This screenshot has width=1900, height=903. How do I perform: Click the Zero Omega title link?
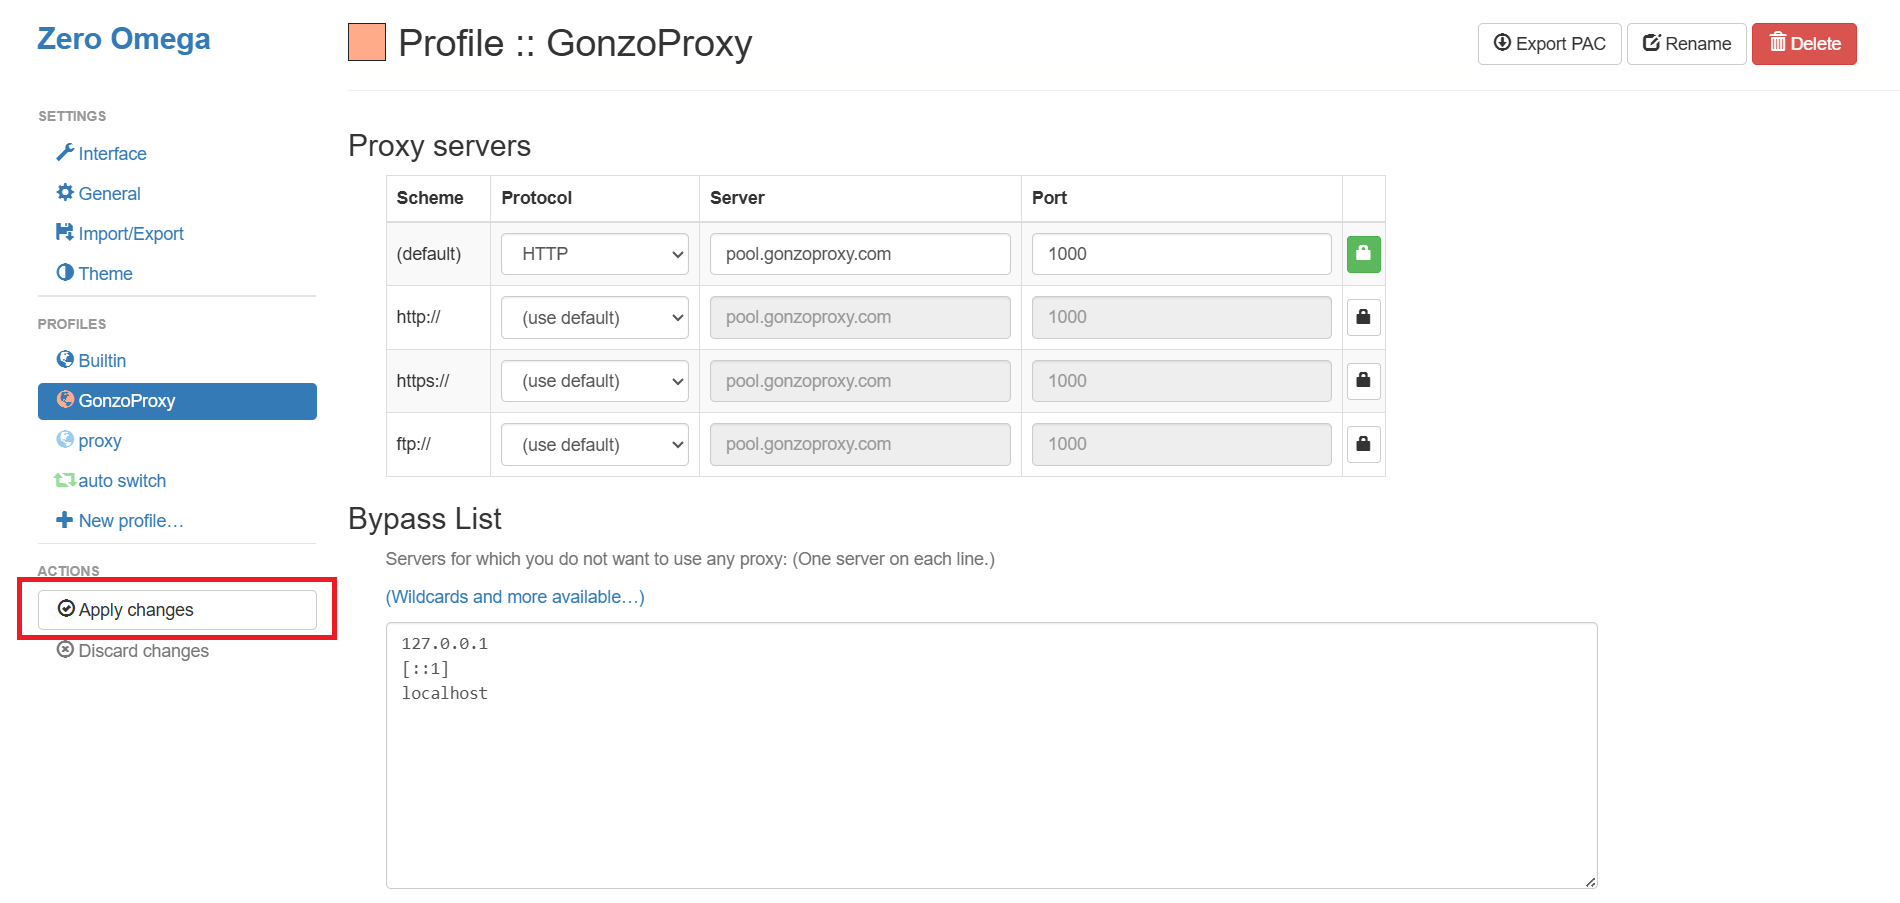coord(124,39)
